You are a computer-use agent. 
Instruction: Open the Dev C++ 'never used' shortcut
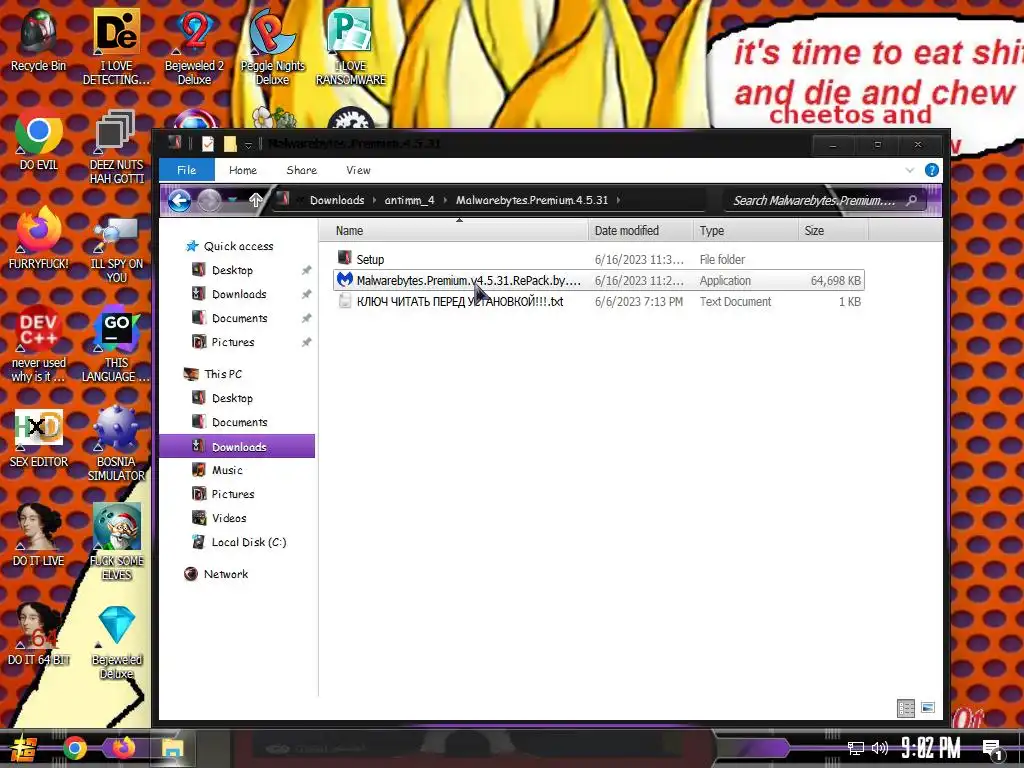[38, 343]
